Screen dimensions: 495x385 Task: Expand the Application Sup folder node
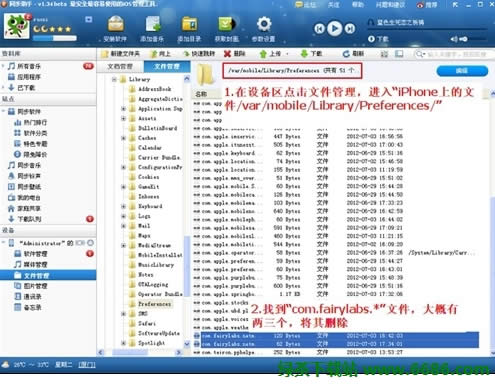pos(124,109)
